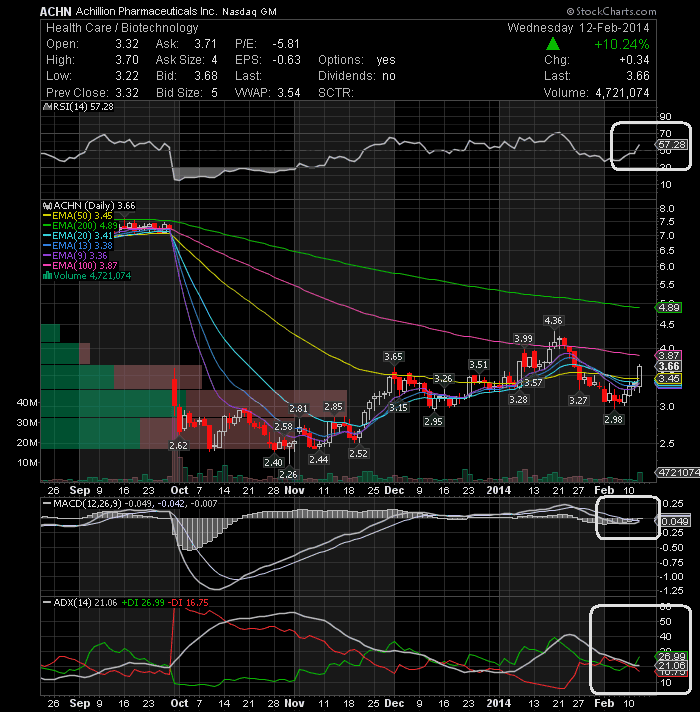Image resolution: width=700 pixels, height=712 pixels.
Task: Click the yellow 3.45 right-axis flag
Action: [x=669, y=378]
